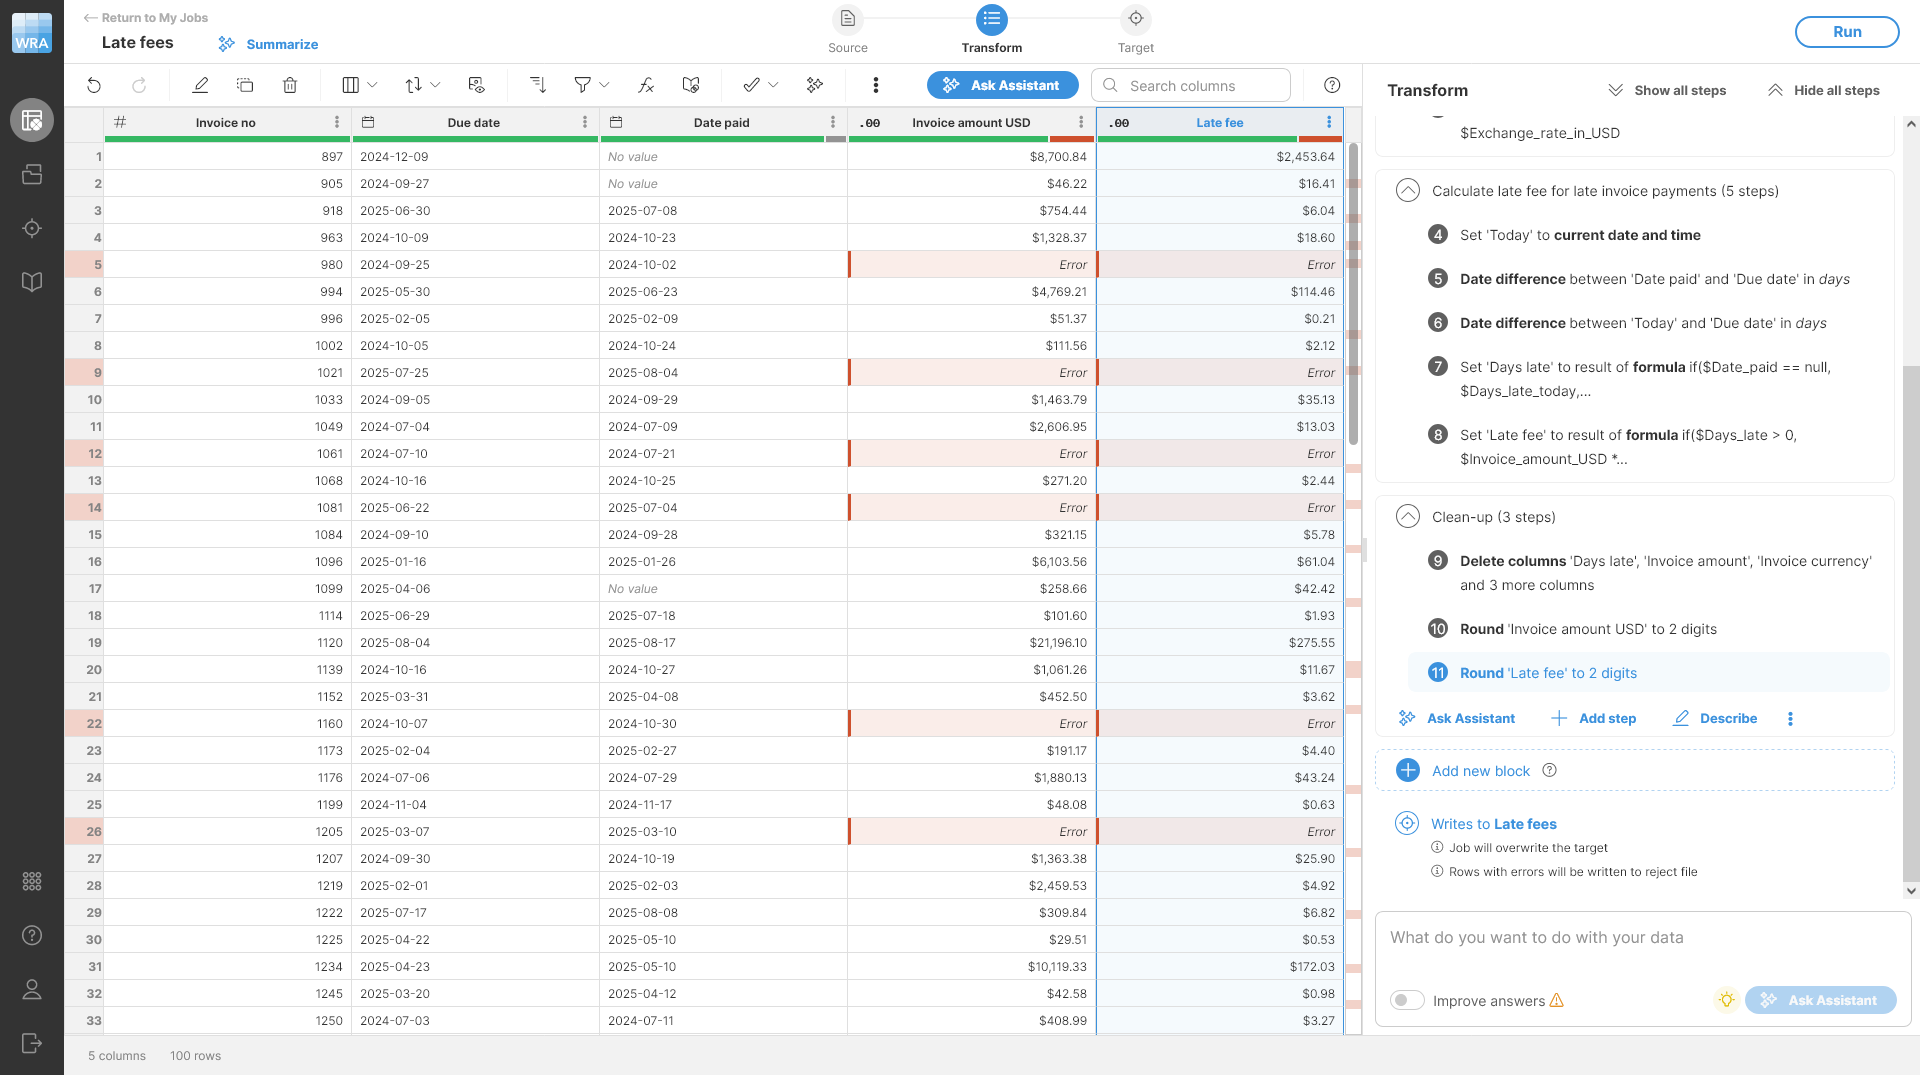
Task: Hide all steps in Transform panel
Action: (x=1824, y=90)
